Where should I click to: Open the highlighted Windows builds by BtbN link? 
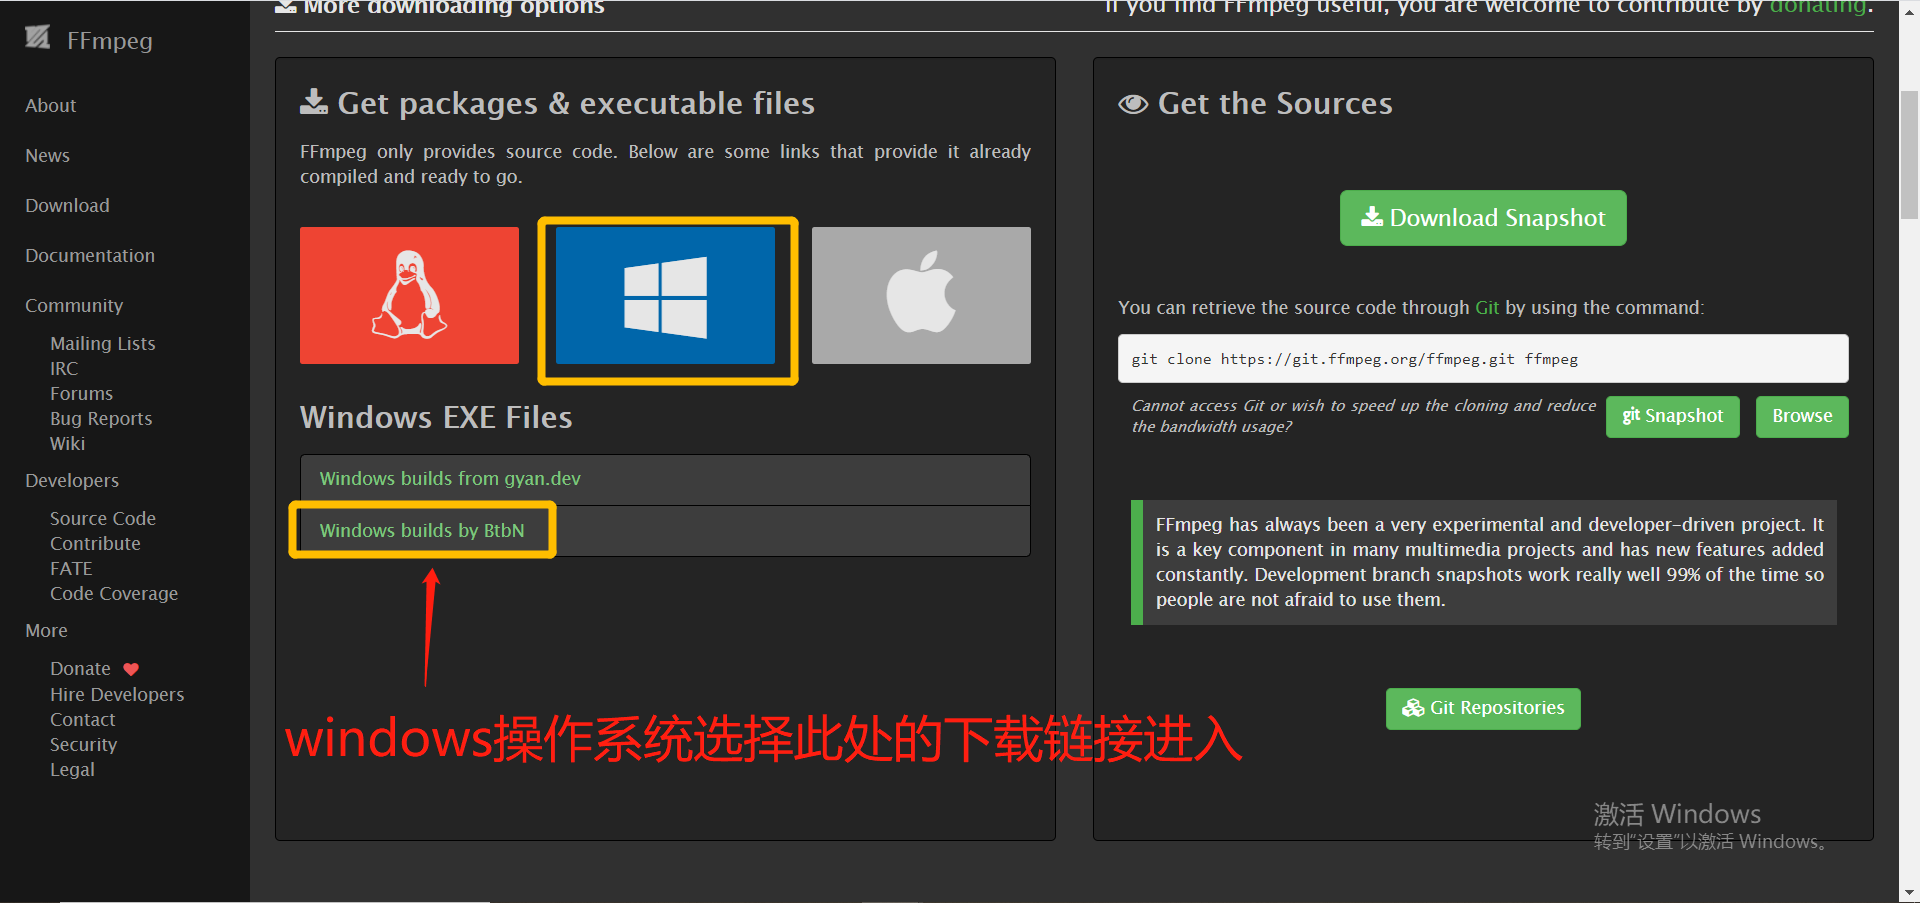pyautogui.click(x=422, y=530)
